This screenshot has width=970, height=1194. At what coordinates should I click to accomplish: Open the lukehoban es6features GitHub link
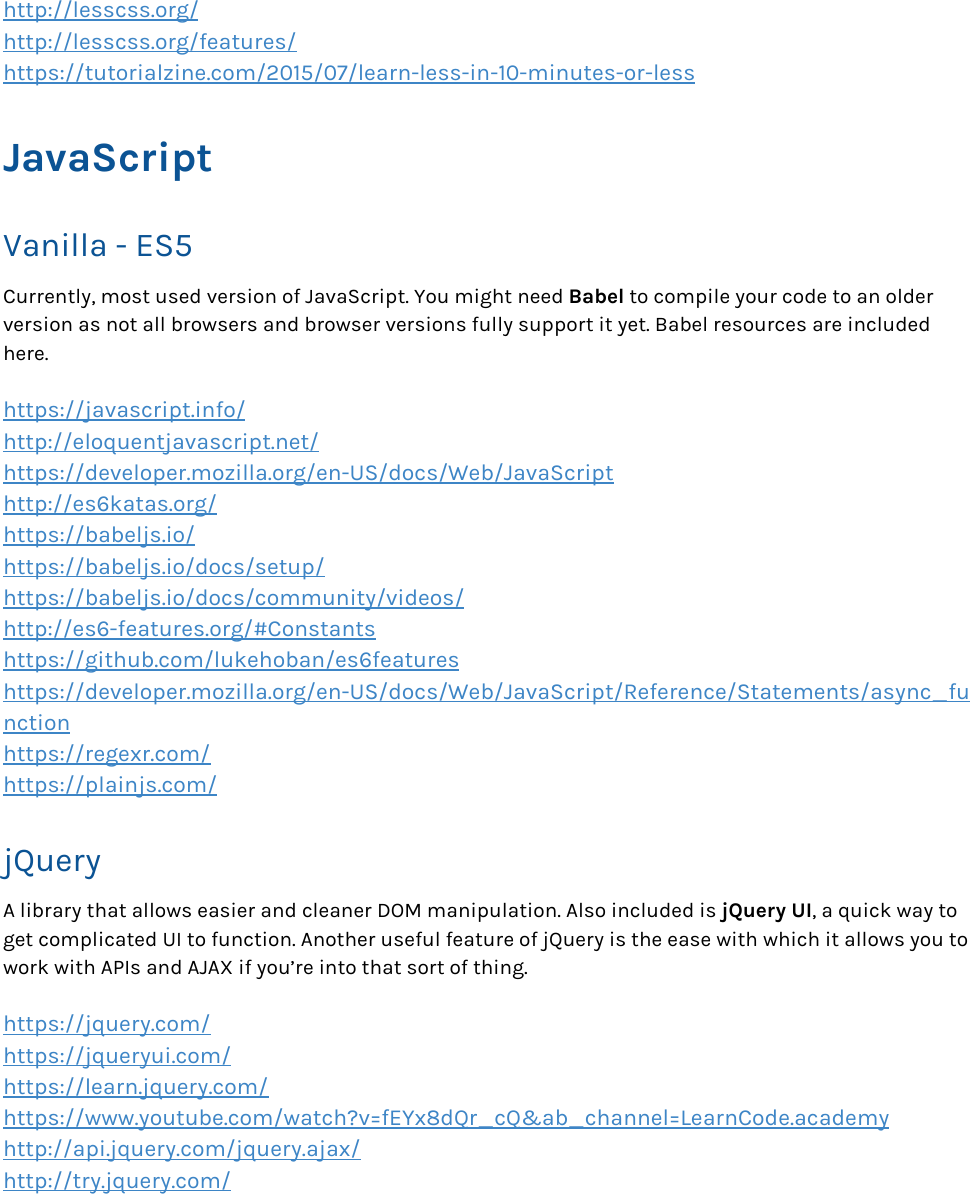tap(231, 660)
